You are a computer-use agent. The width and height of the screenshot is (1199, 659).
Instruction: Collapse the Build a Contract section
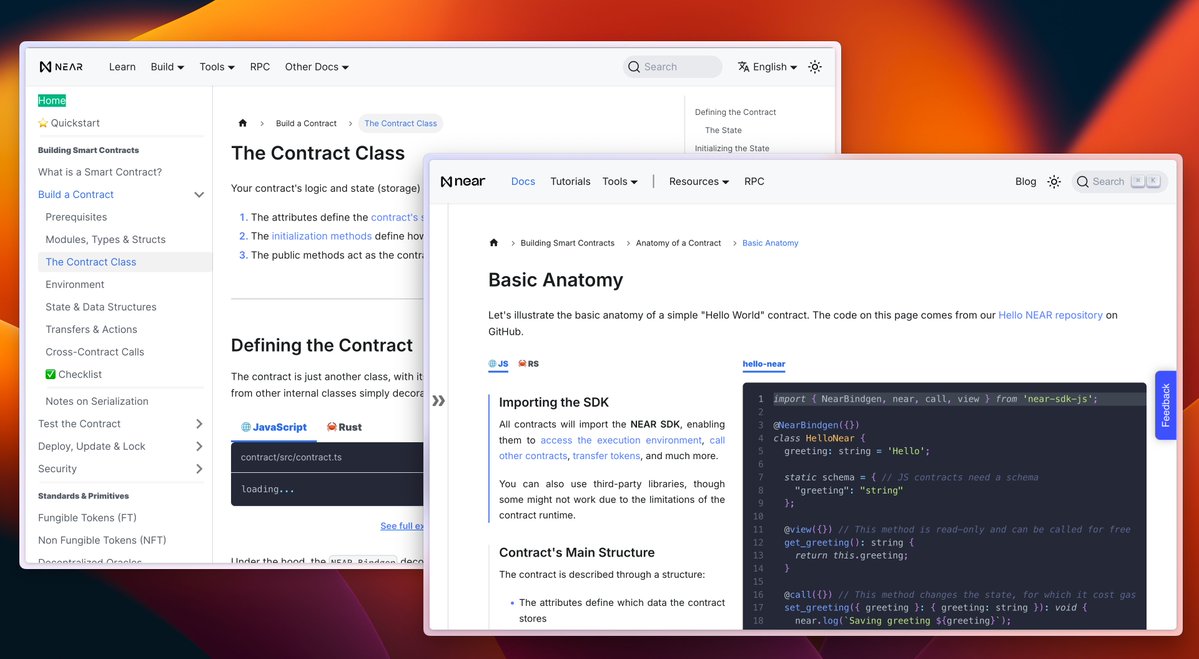pos(199,194)
